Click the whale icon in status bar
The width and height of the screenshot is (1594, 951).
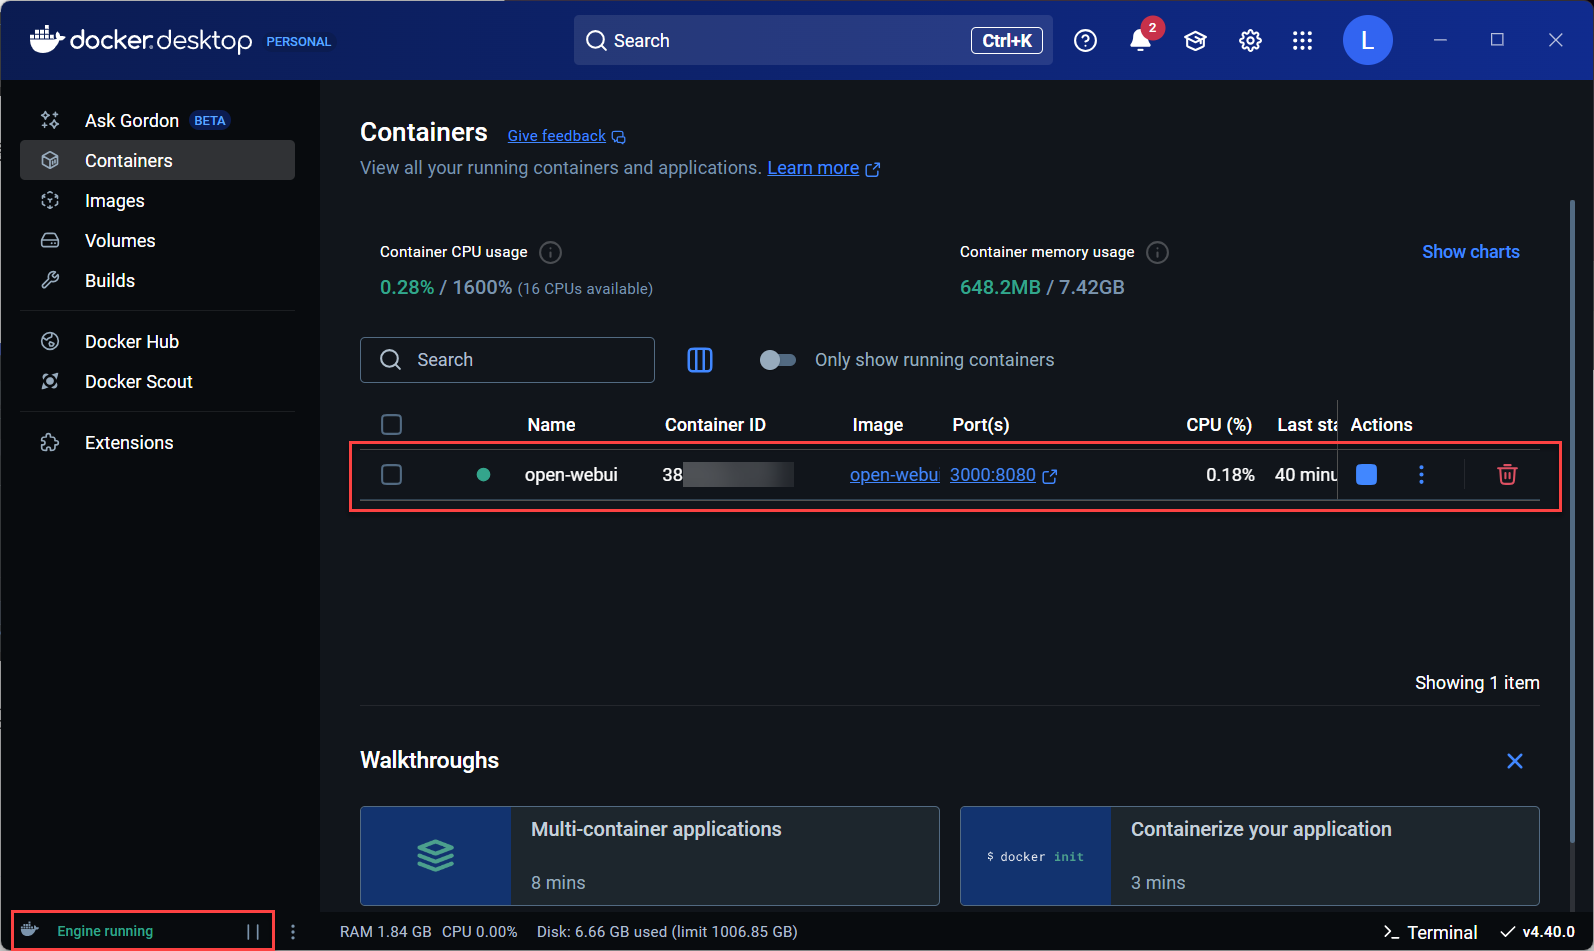pos(30,930)
